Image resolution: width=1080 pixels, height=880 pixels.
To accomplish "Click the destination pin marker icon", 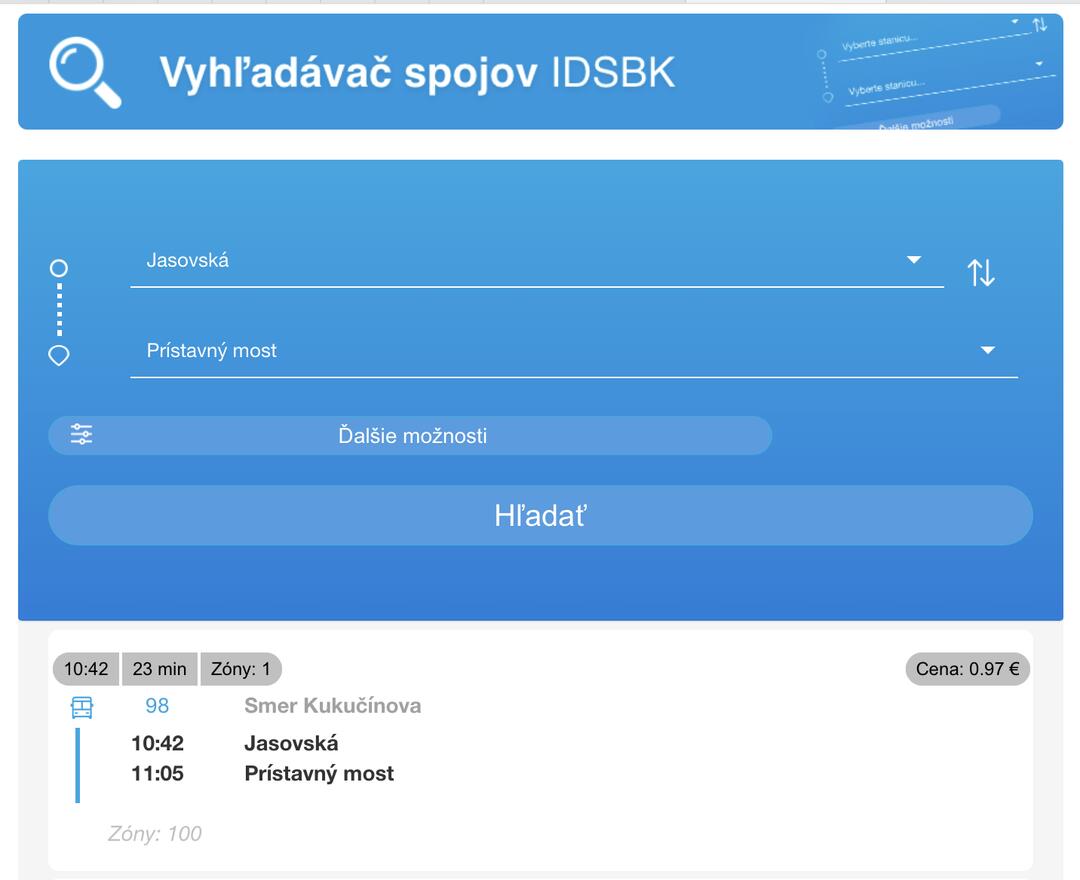I will click(59, 355).
